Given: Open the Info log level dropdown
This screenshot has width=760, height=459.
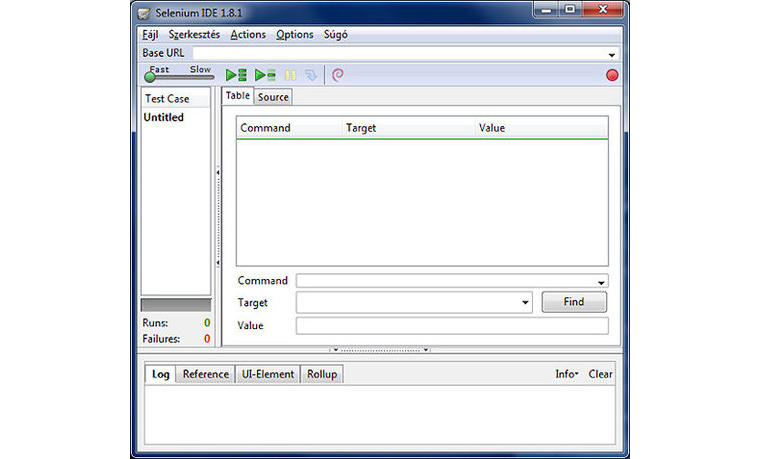Looking at the screenshot, I should click(567, 374).
